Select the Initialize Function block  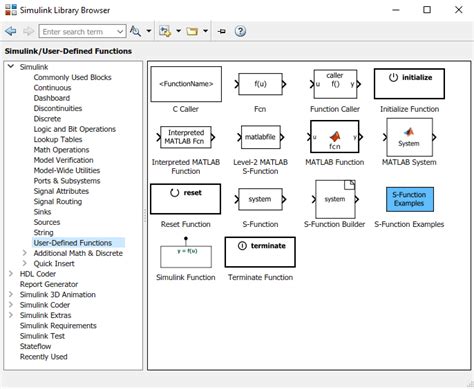(409, 84)
